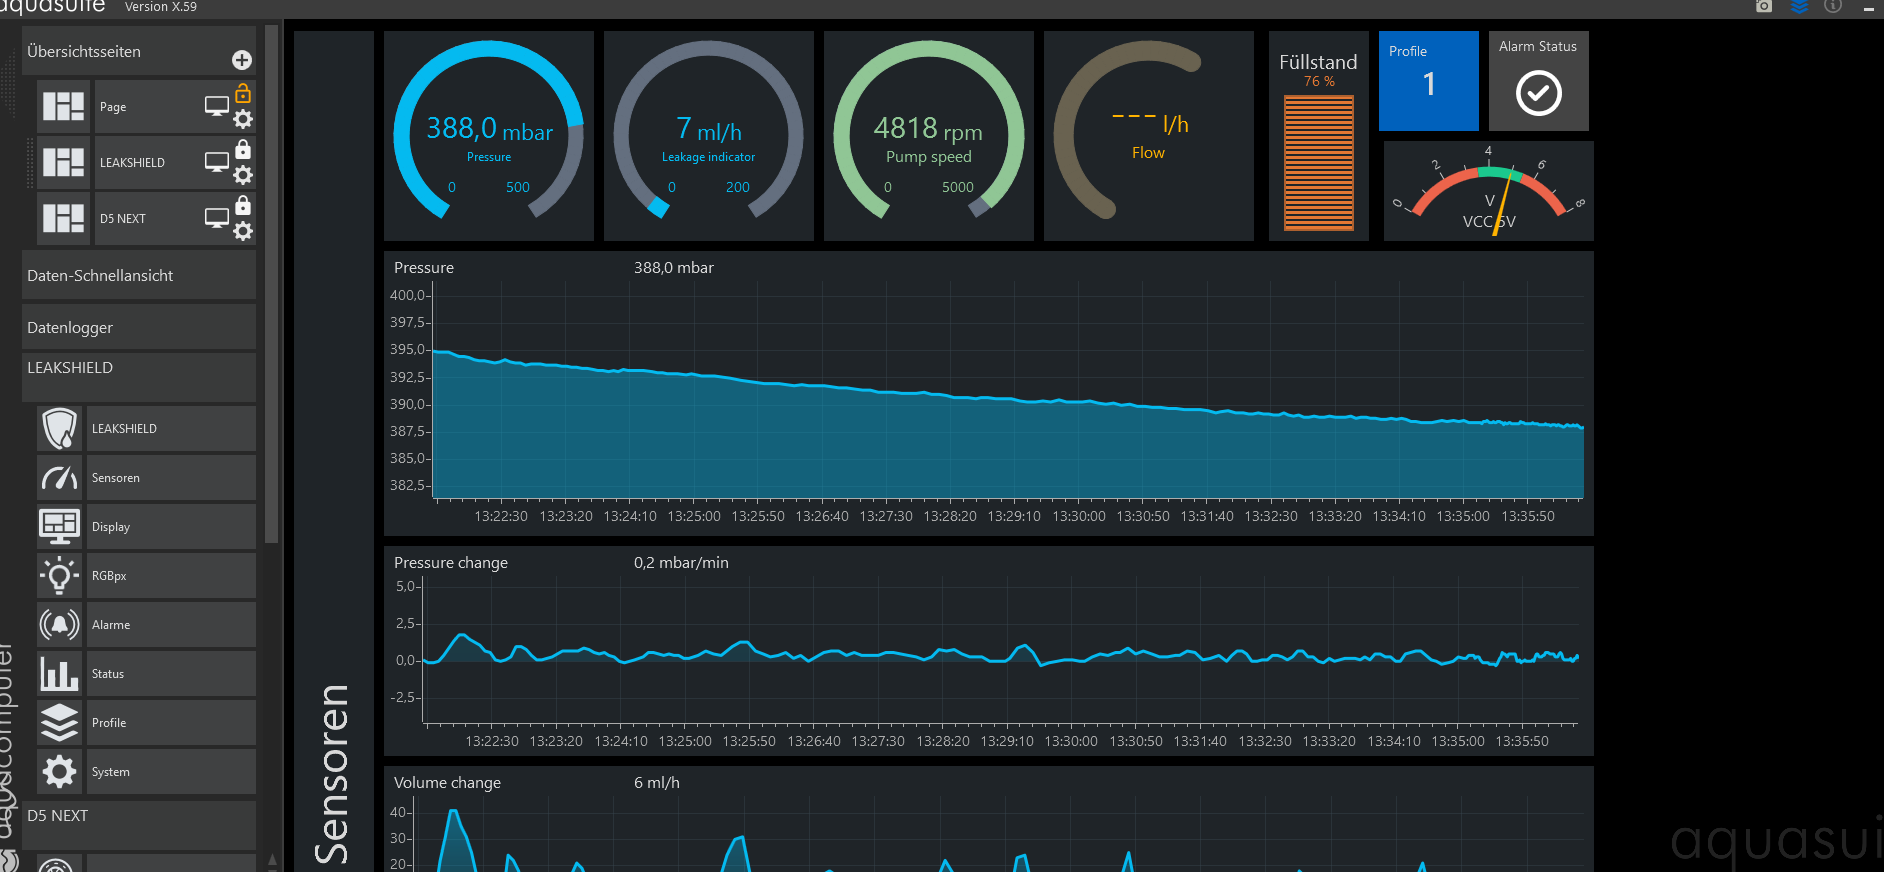Toggle the lock on LEAKSHIELD overview page
Screen dimensions: 1884x872
pos(243,150)
